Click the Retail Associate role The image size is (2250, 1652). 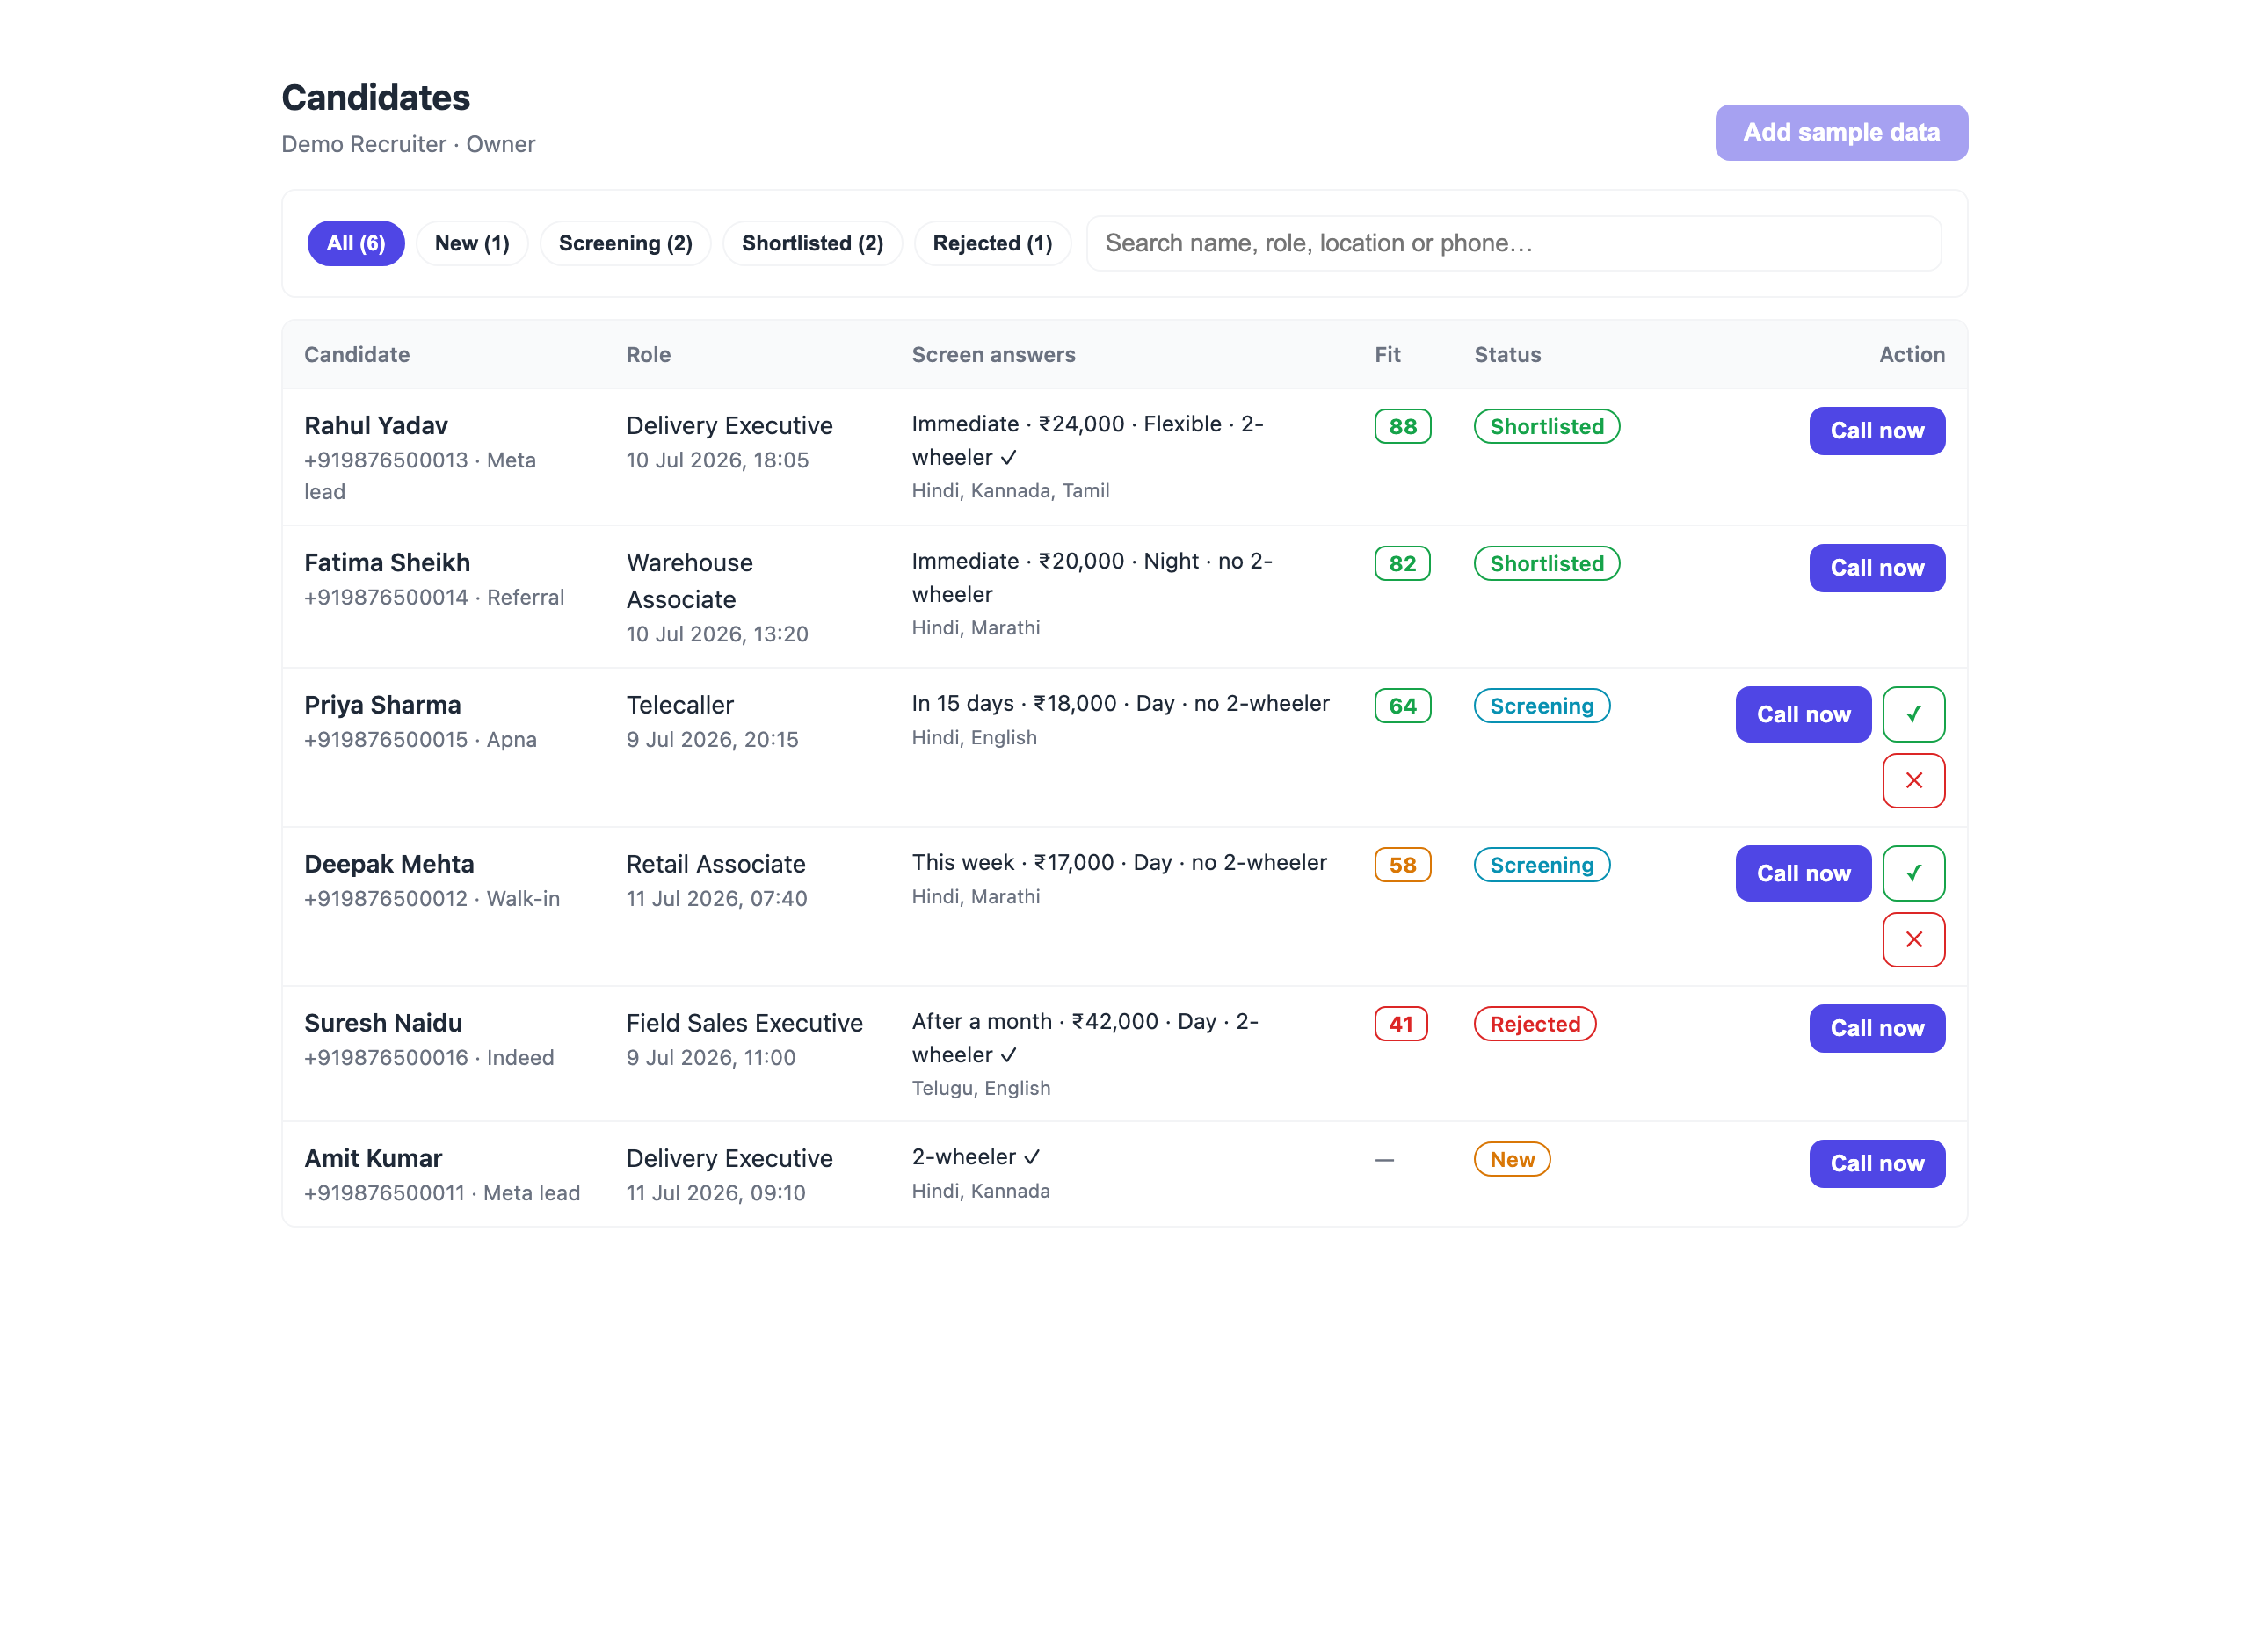[x=716, y=863]
